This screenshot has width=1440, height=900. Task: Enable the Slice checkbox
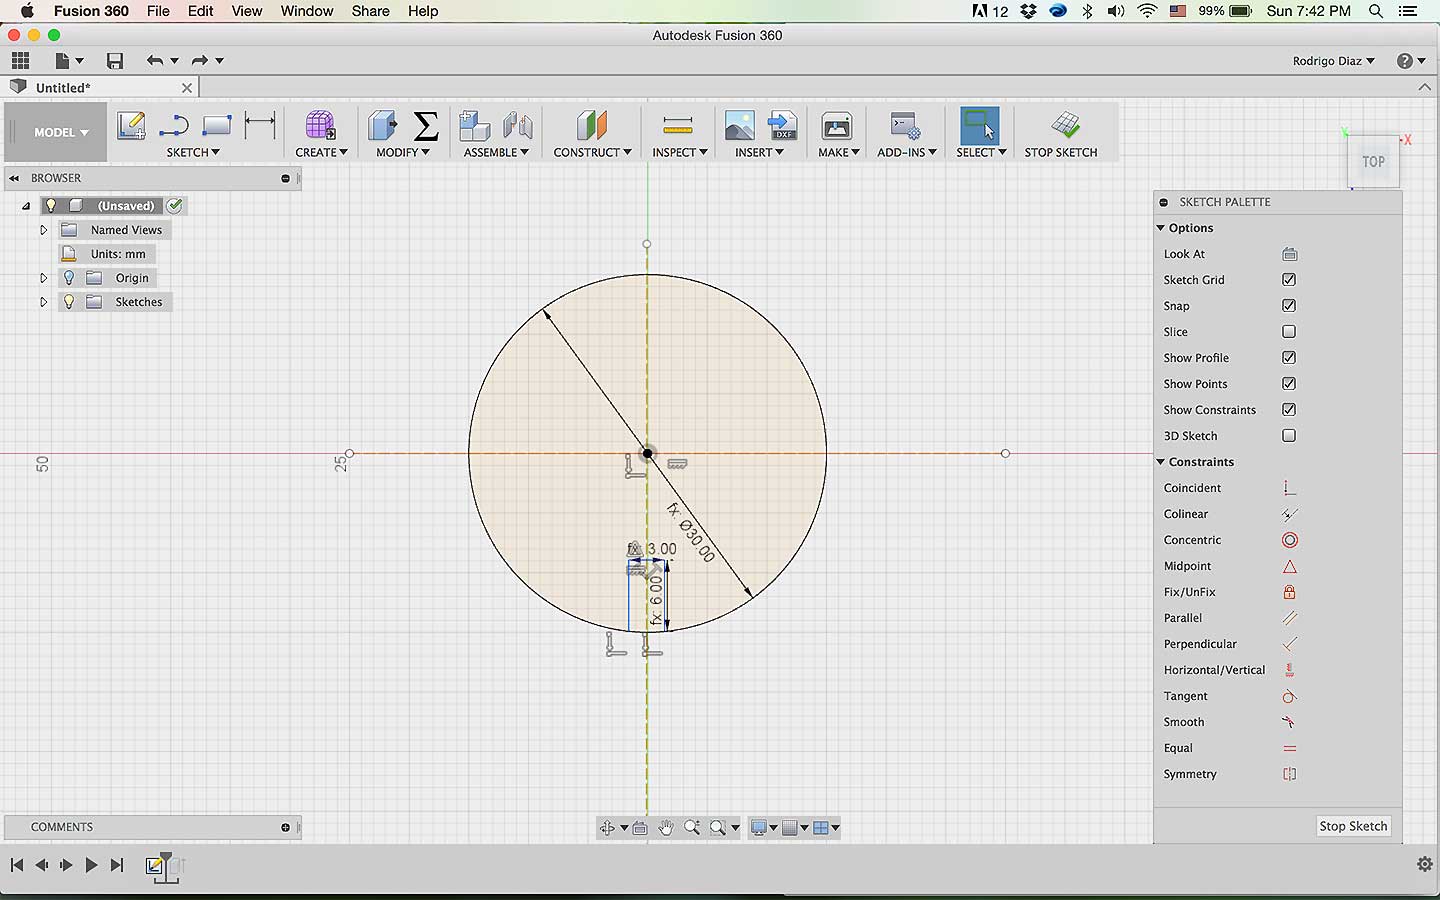click(x=1289, y=332)
